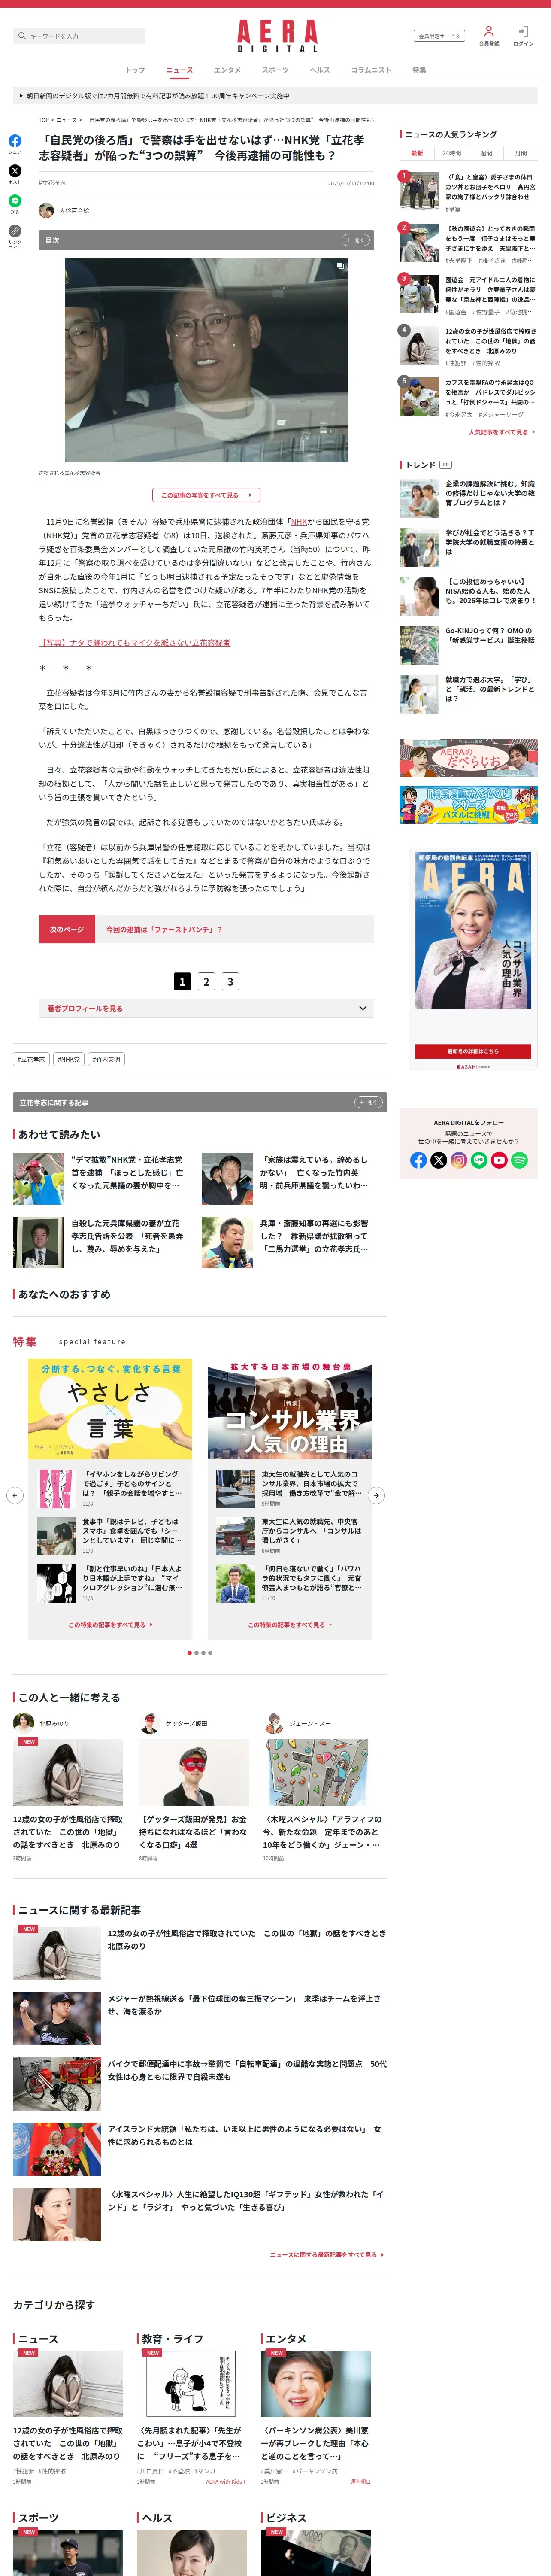The height and width of the screenshot is (2576, 551).
Task: Follow AERA on X icon
Action: point(438,1160)
